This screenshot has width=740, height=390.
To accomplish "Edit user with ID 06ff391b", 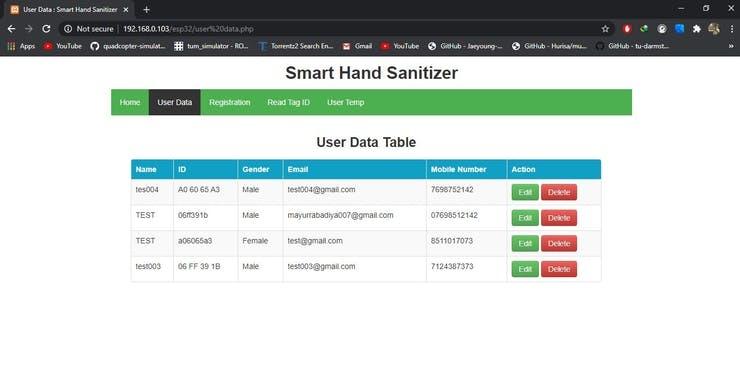I will pyautogui.click(x=525, y=218).
